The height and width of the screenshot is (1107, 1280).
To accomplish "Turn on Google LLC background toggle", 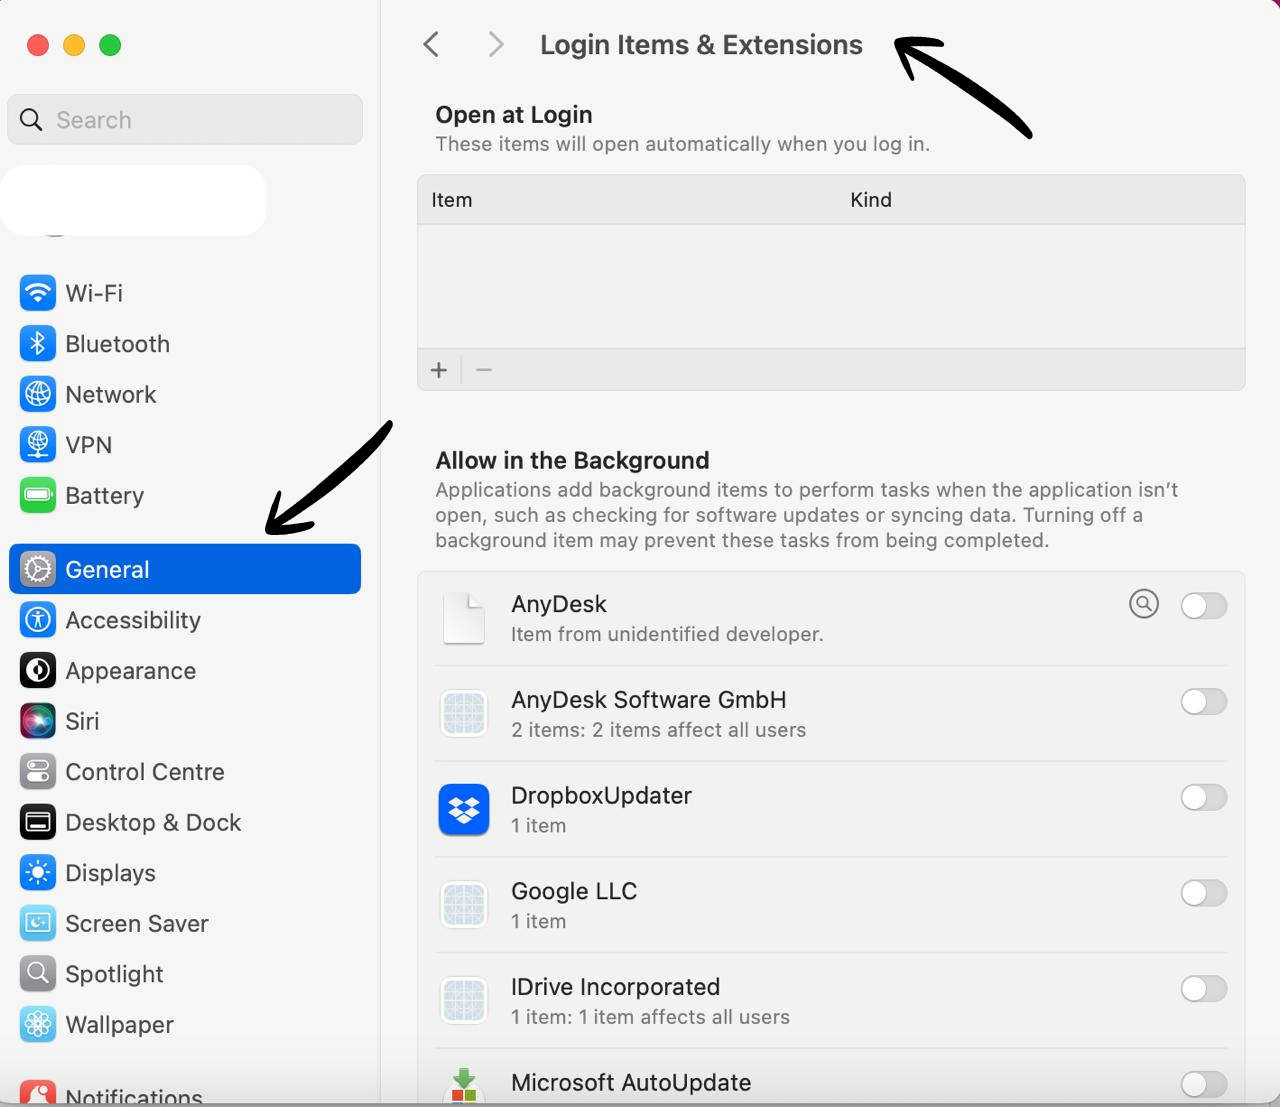I will click(1203, 893).
